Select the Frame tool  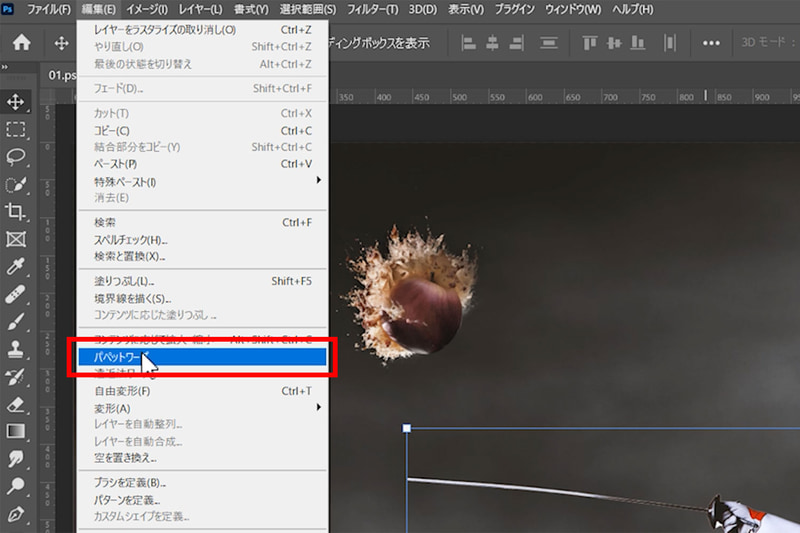pyautogui.click(x=15, y=239)
